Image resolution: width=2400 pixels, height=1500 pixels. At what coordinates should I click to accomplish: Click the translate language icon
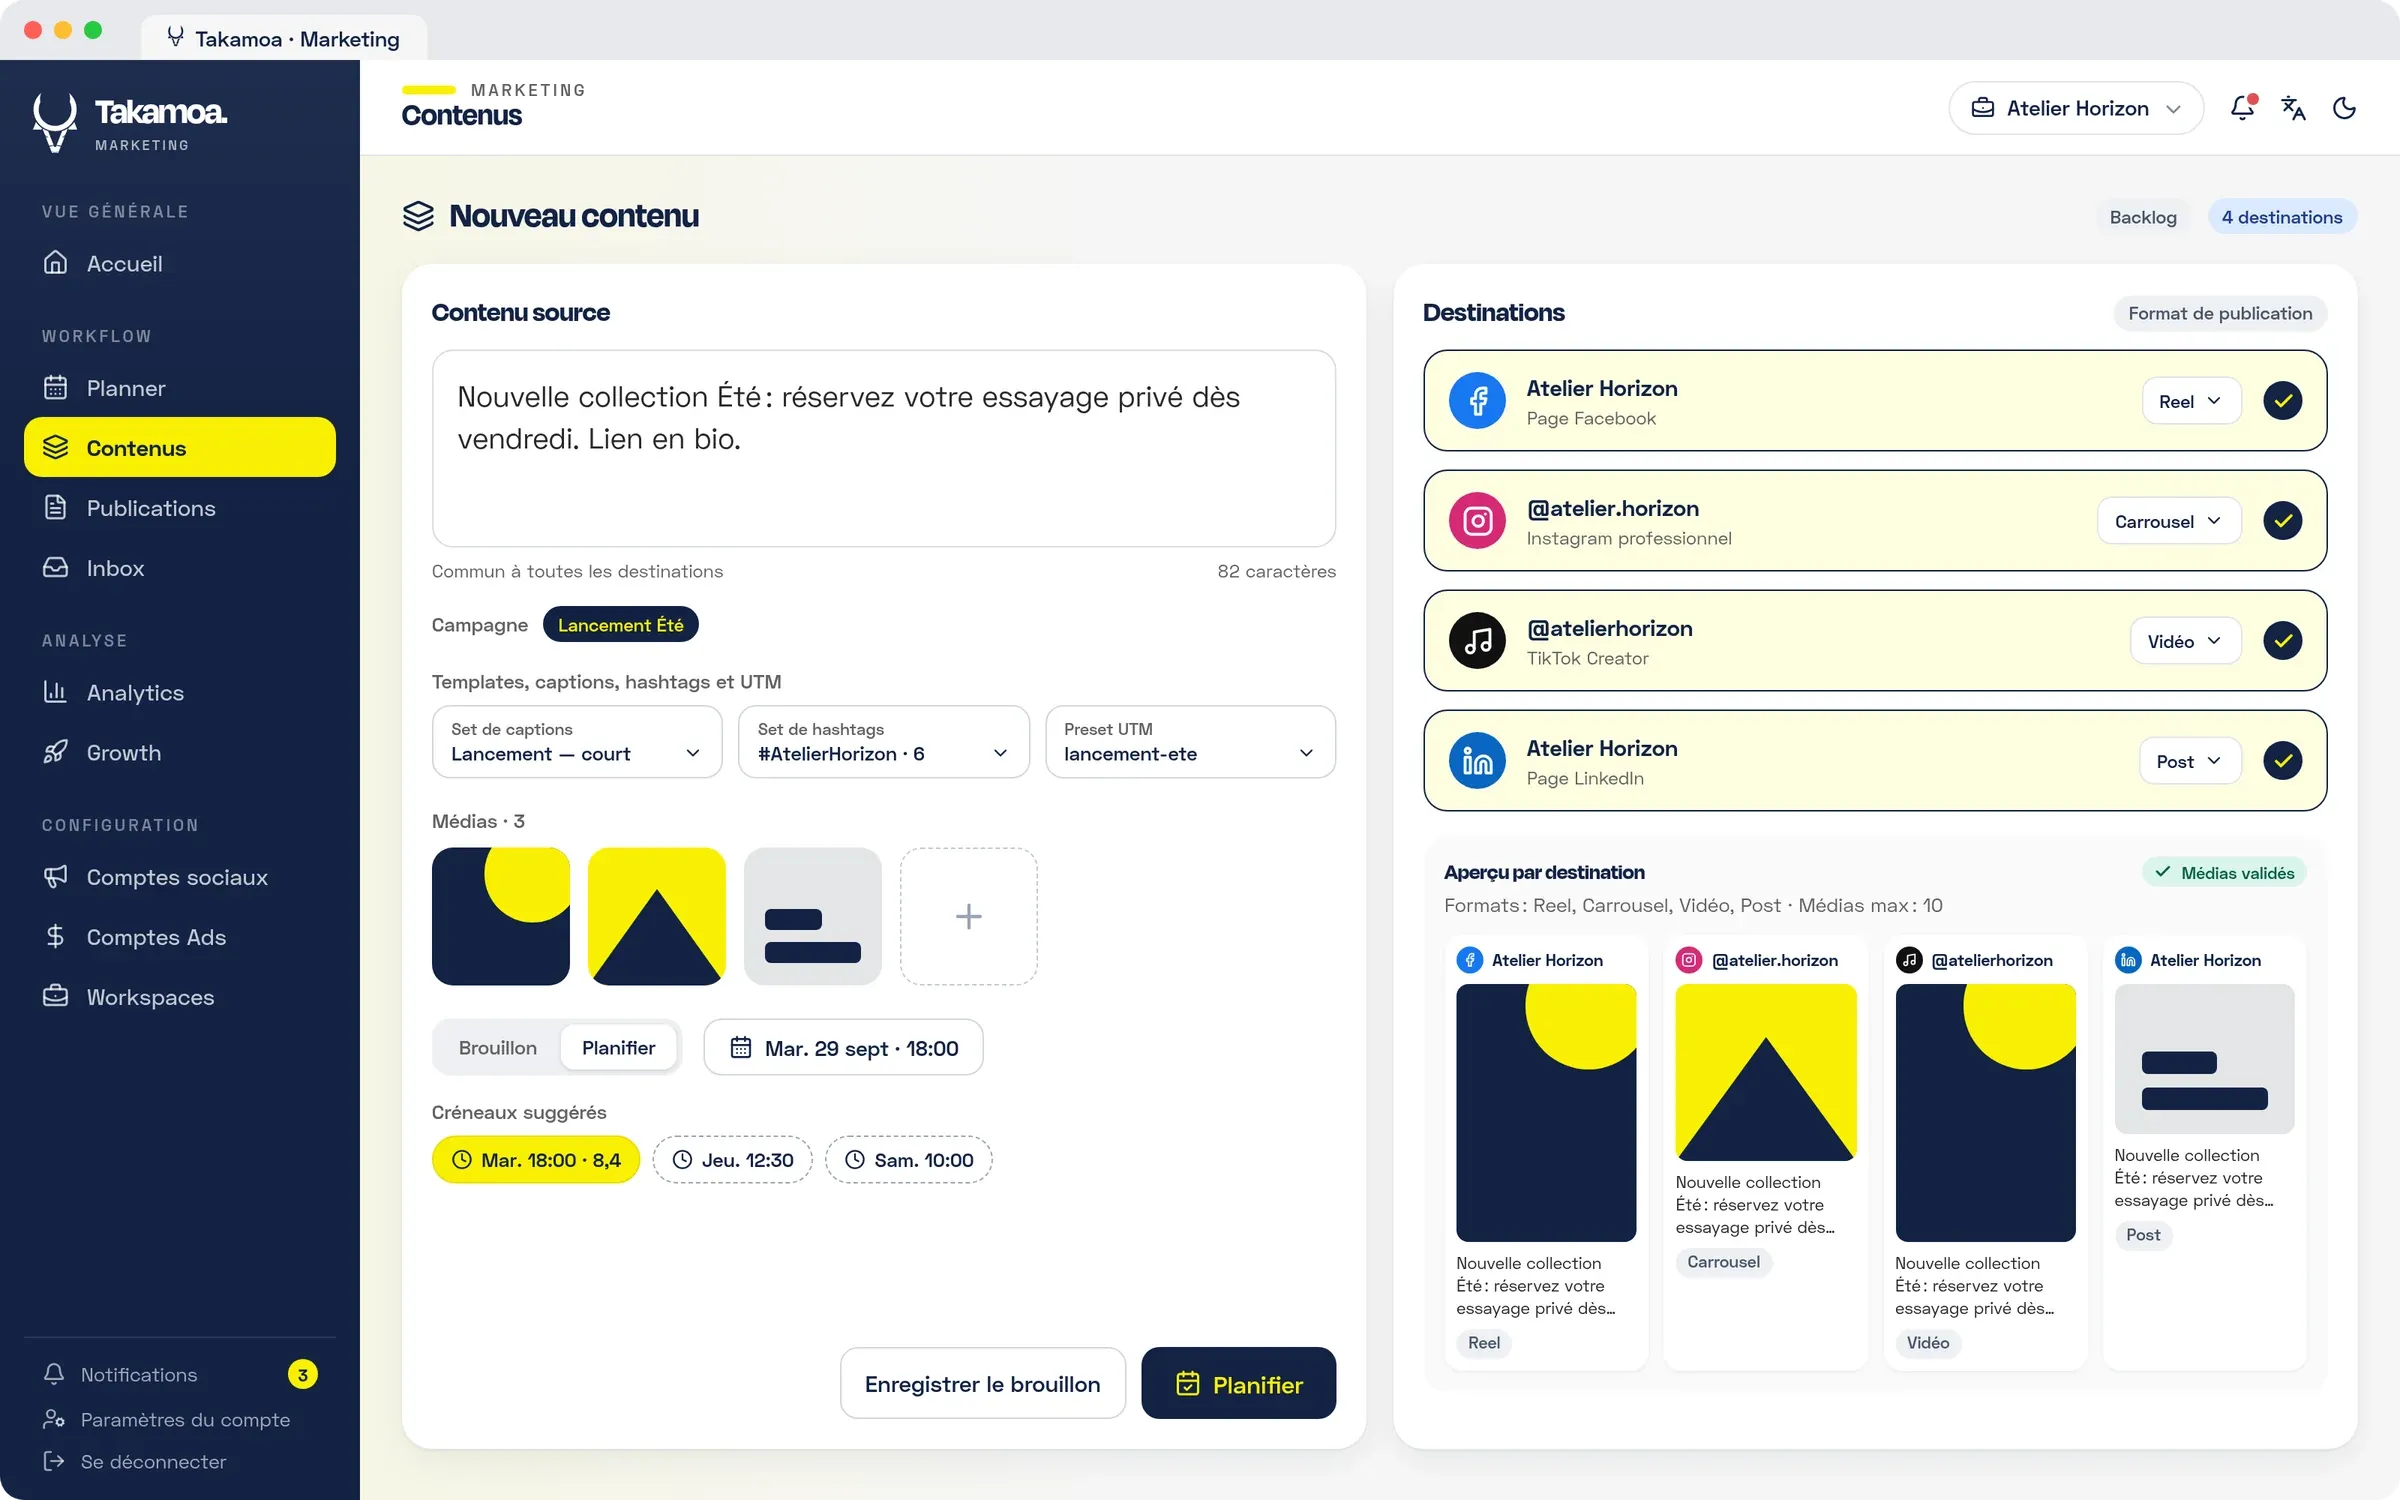pyautogui.click(x=2293, y=108)
